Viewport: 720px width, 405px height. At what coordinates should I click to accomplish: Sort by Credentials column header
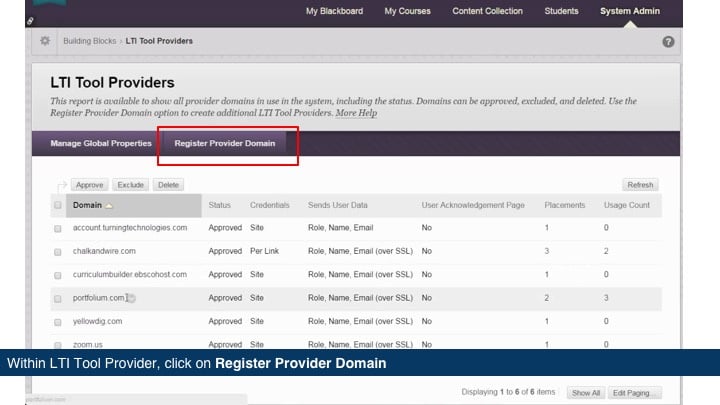pyautogui.click(x=270, y=205)
